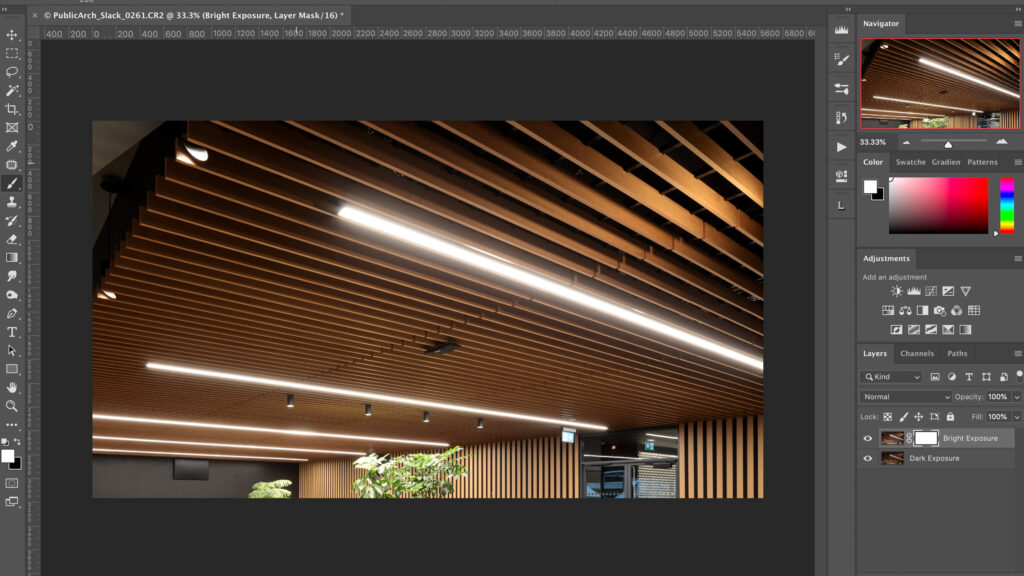Click the hue slider strip in Color panel
The height and width of the screenshot is (576, 1024).
coord(1006,205)
